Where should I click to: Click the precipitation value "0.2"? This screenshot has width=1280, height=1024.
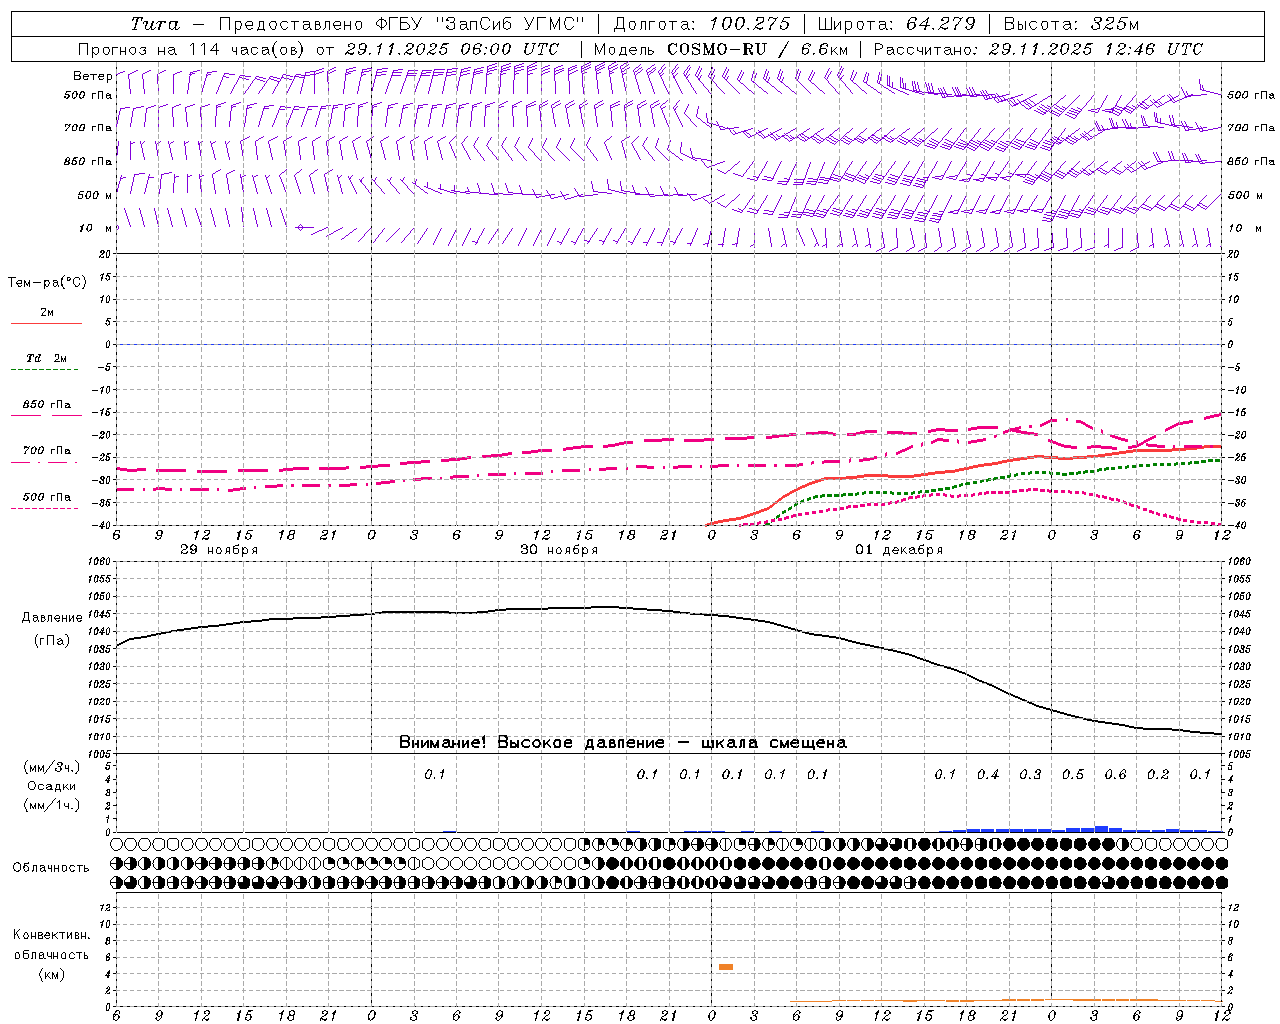(x=1158, y=774)
